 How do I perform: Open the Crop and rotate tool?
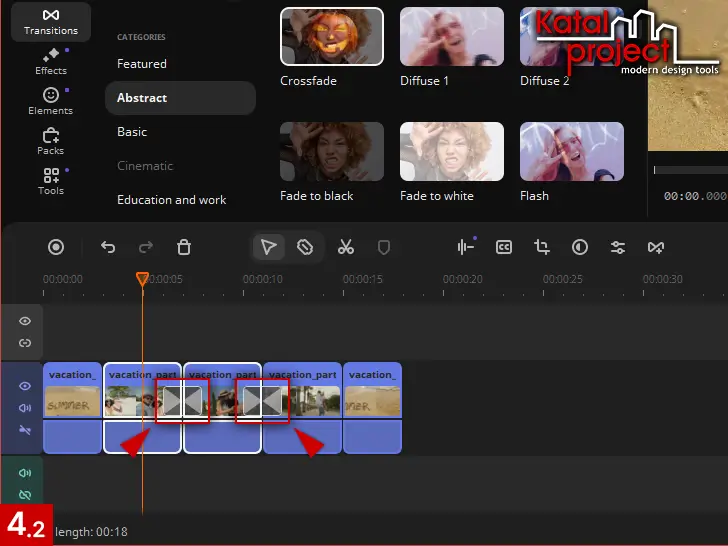click(x=542, y=247)
